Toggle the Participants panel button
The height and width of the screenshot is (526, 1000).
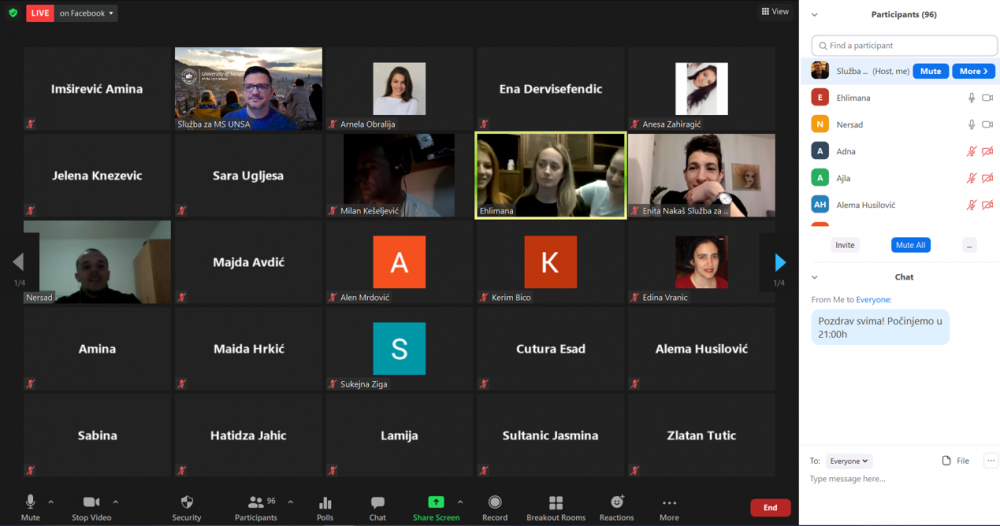pyautogui.click(x=256, y=502)
